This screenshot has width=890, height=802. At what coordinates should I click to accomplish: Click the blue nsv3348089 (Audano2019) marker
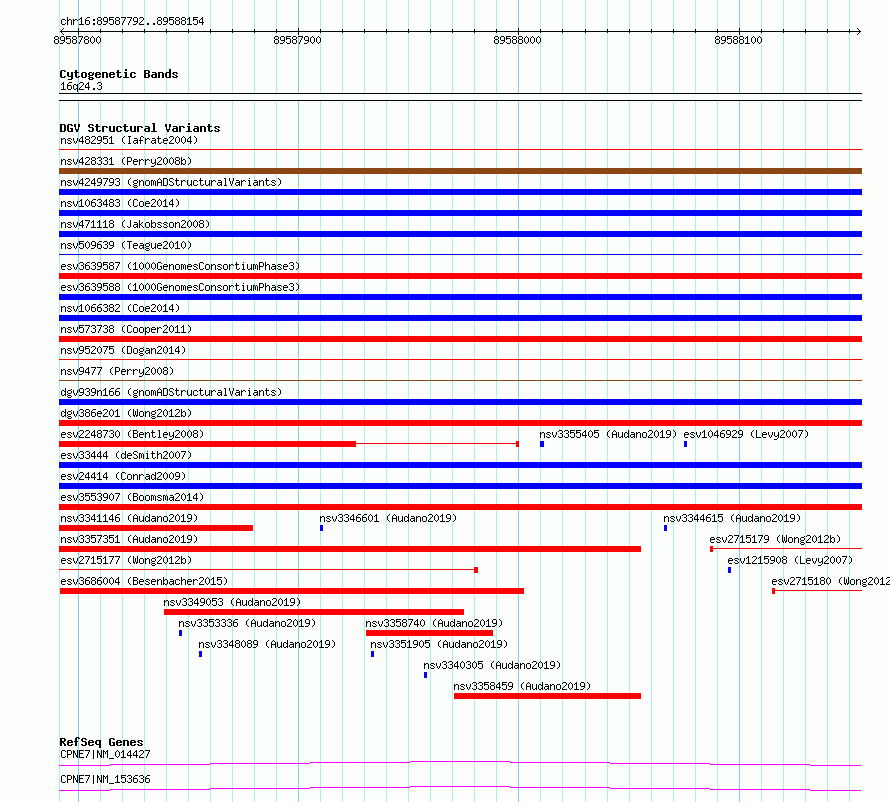coord(200,654)
